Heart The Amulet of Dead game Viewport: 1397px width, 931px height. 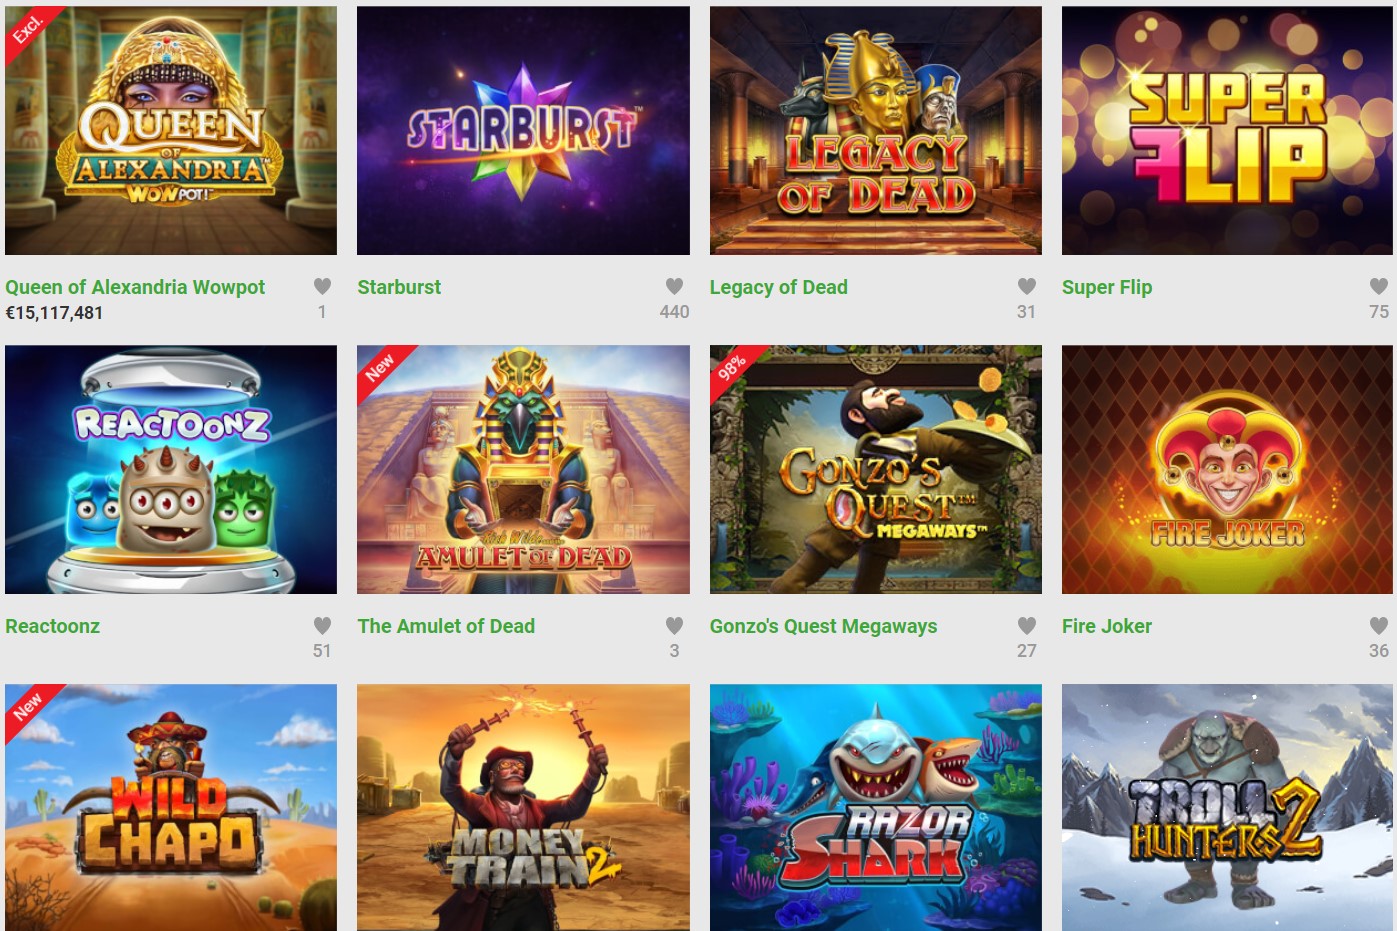tap(674, 625)
